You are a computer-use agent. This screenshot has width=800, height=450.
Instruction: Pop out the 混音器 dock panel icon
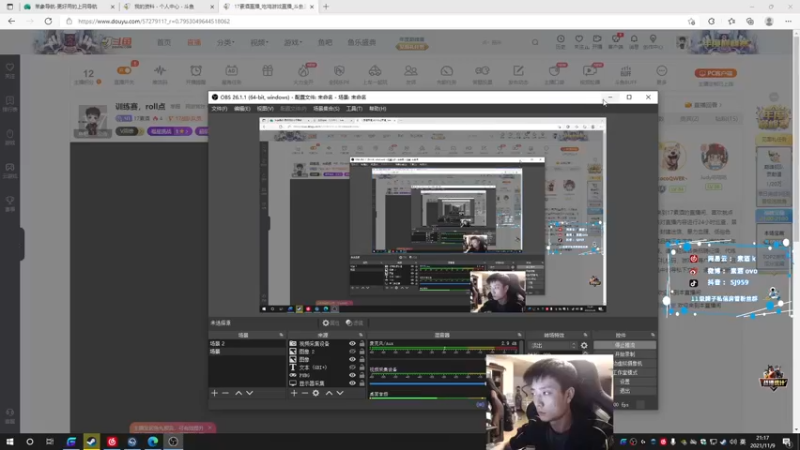tap(519, 335)
